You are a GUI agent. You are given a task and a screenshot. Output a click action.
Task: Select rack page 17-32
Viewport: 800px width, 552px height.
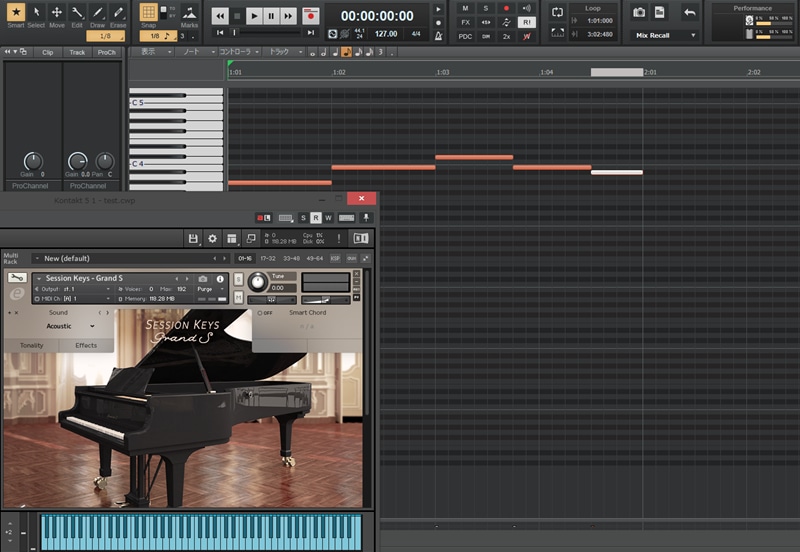[x=268, y=258]
